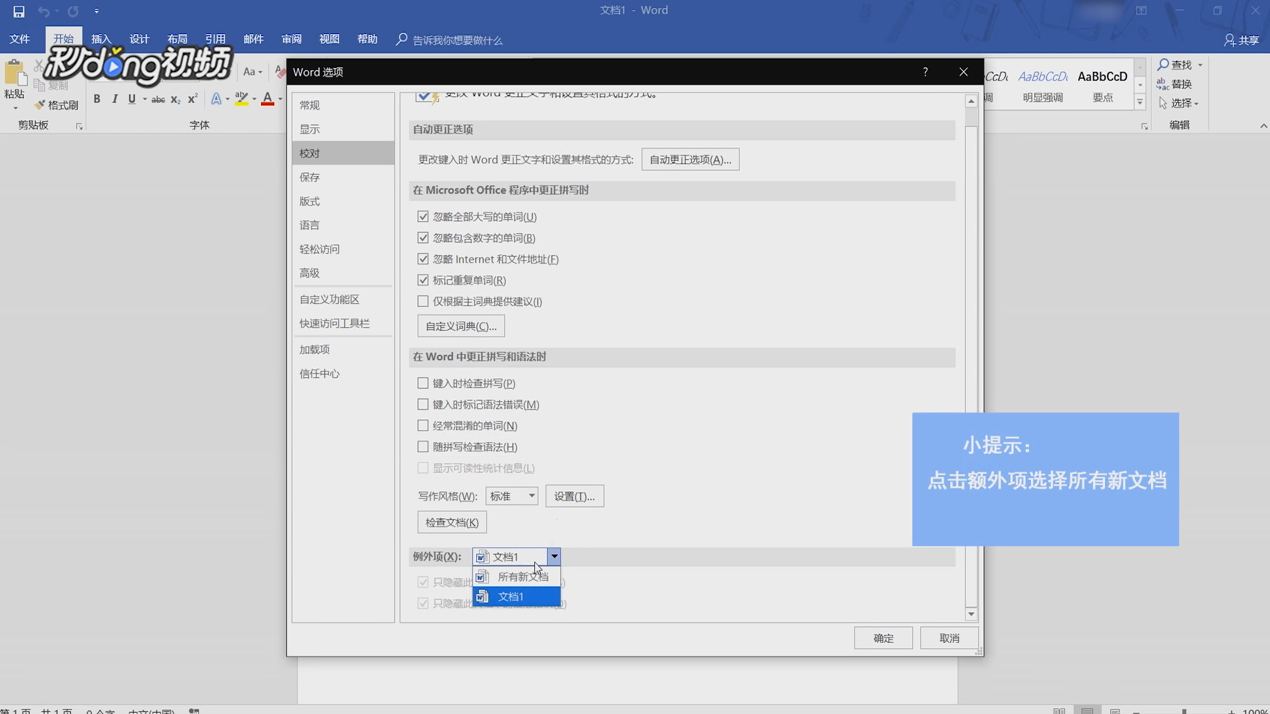
Task: Click the Select 选择 cursor icon
Action: click(1163, 103)
